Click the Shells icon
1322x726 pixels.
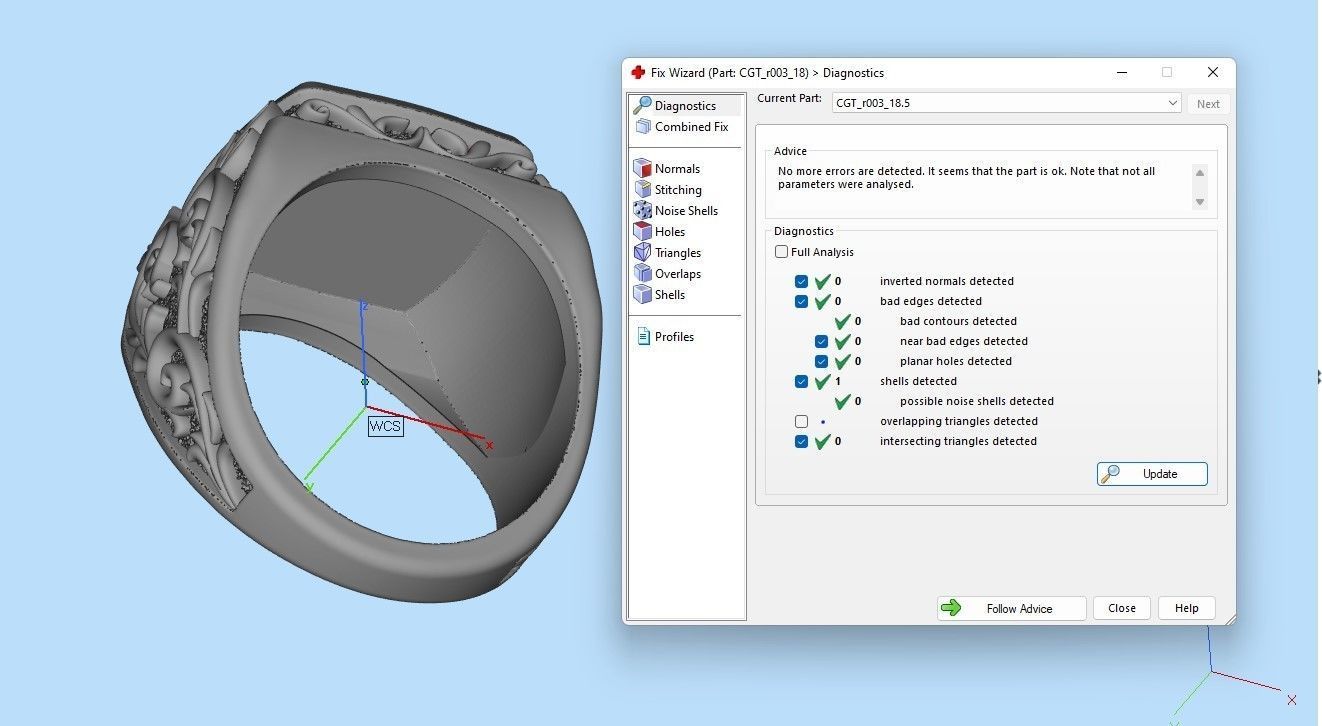(642, 295)
